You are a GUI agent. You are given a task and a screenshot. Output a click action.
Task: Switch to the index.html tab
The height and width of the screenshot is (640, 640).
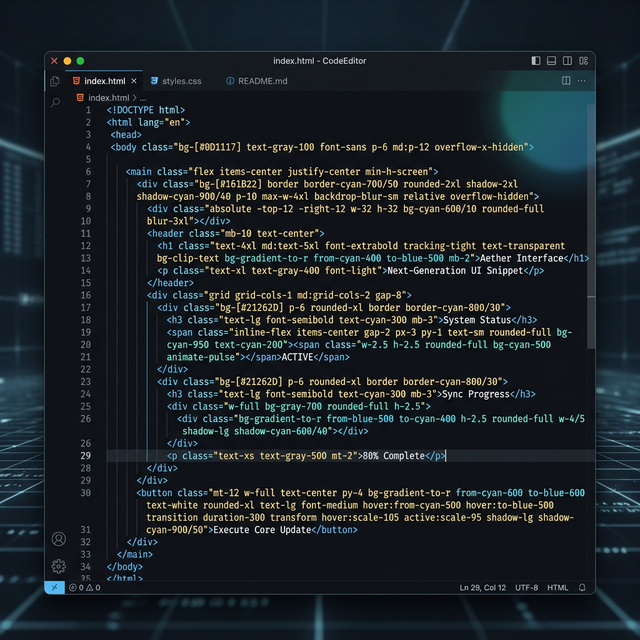pyautogui.click(x=104, y=81)
